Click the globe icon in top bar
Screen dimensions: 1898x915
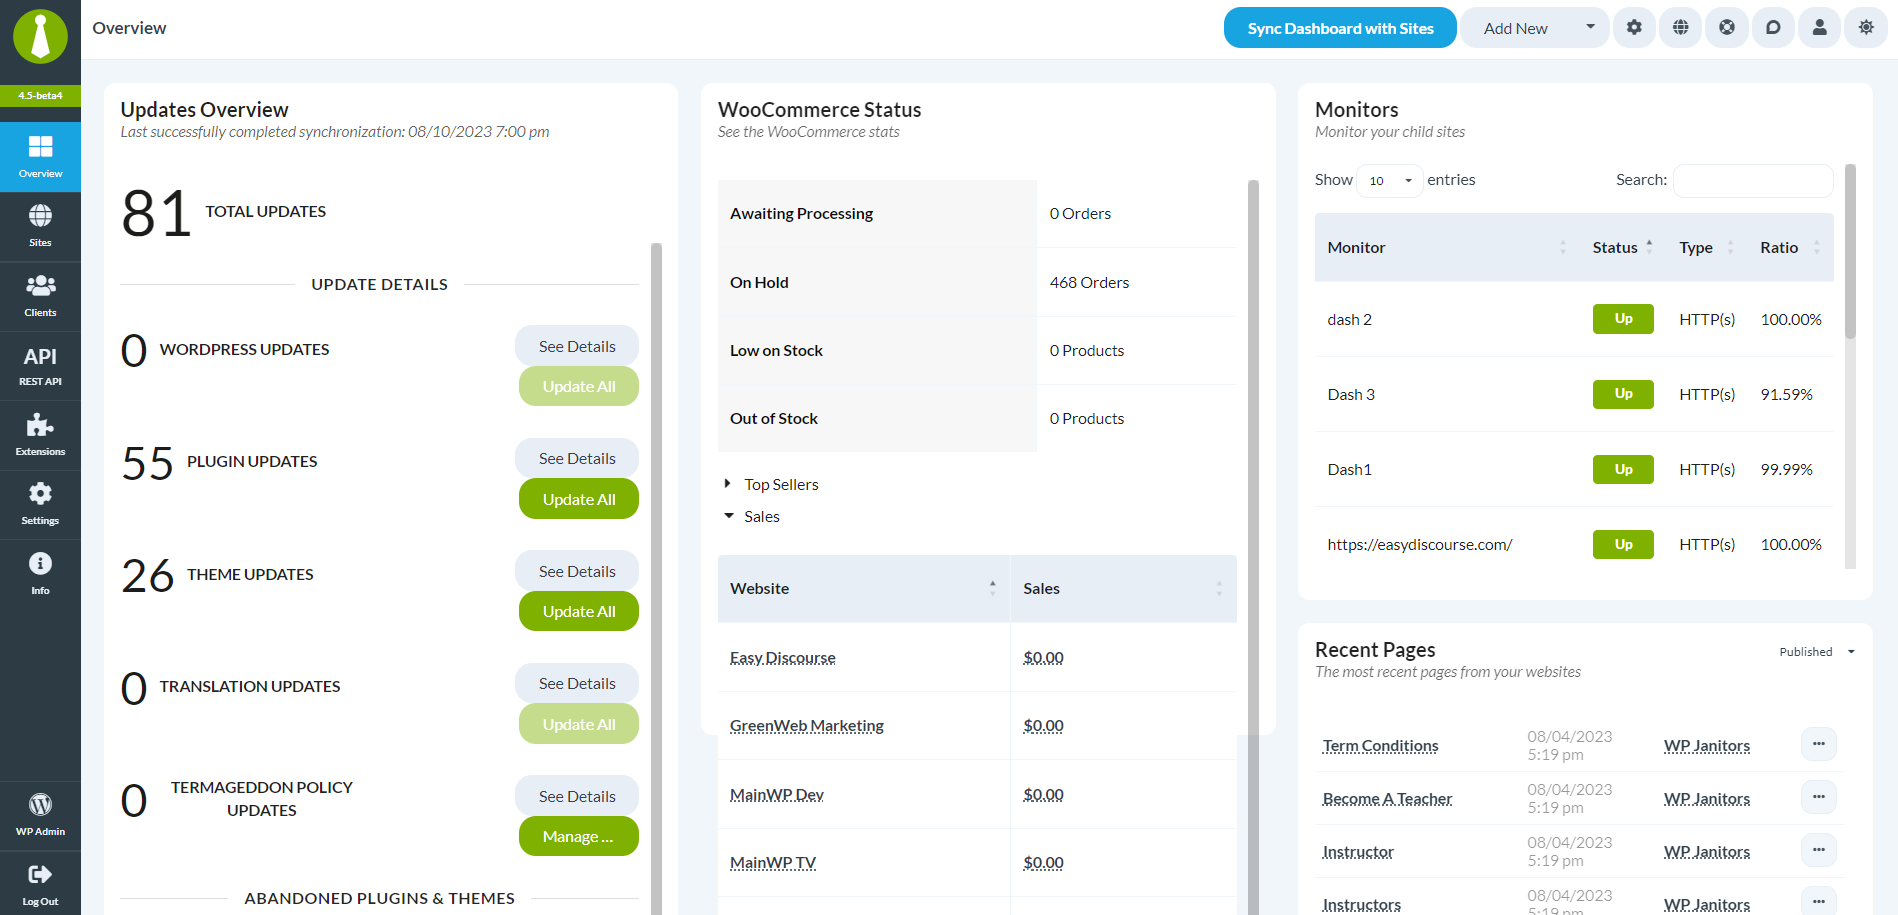click(x=1681, y=28)
